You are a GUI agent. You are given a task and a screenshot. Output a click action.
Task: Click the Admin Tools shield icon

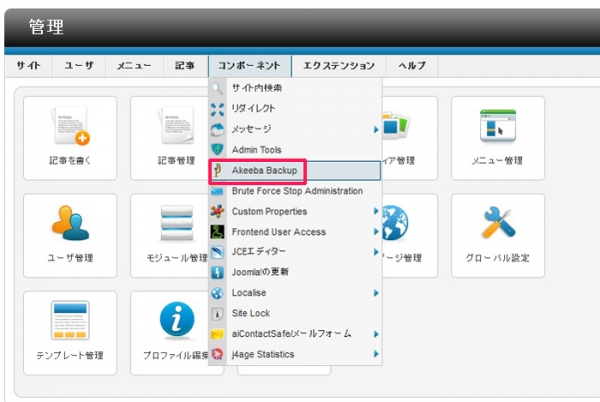(x=217, y=150)
